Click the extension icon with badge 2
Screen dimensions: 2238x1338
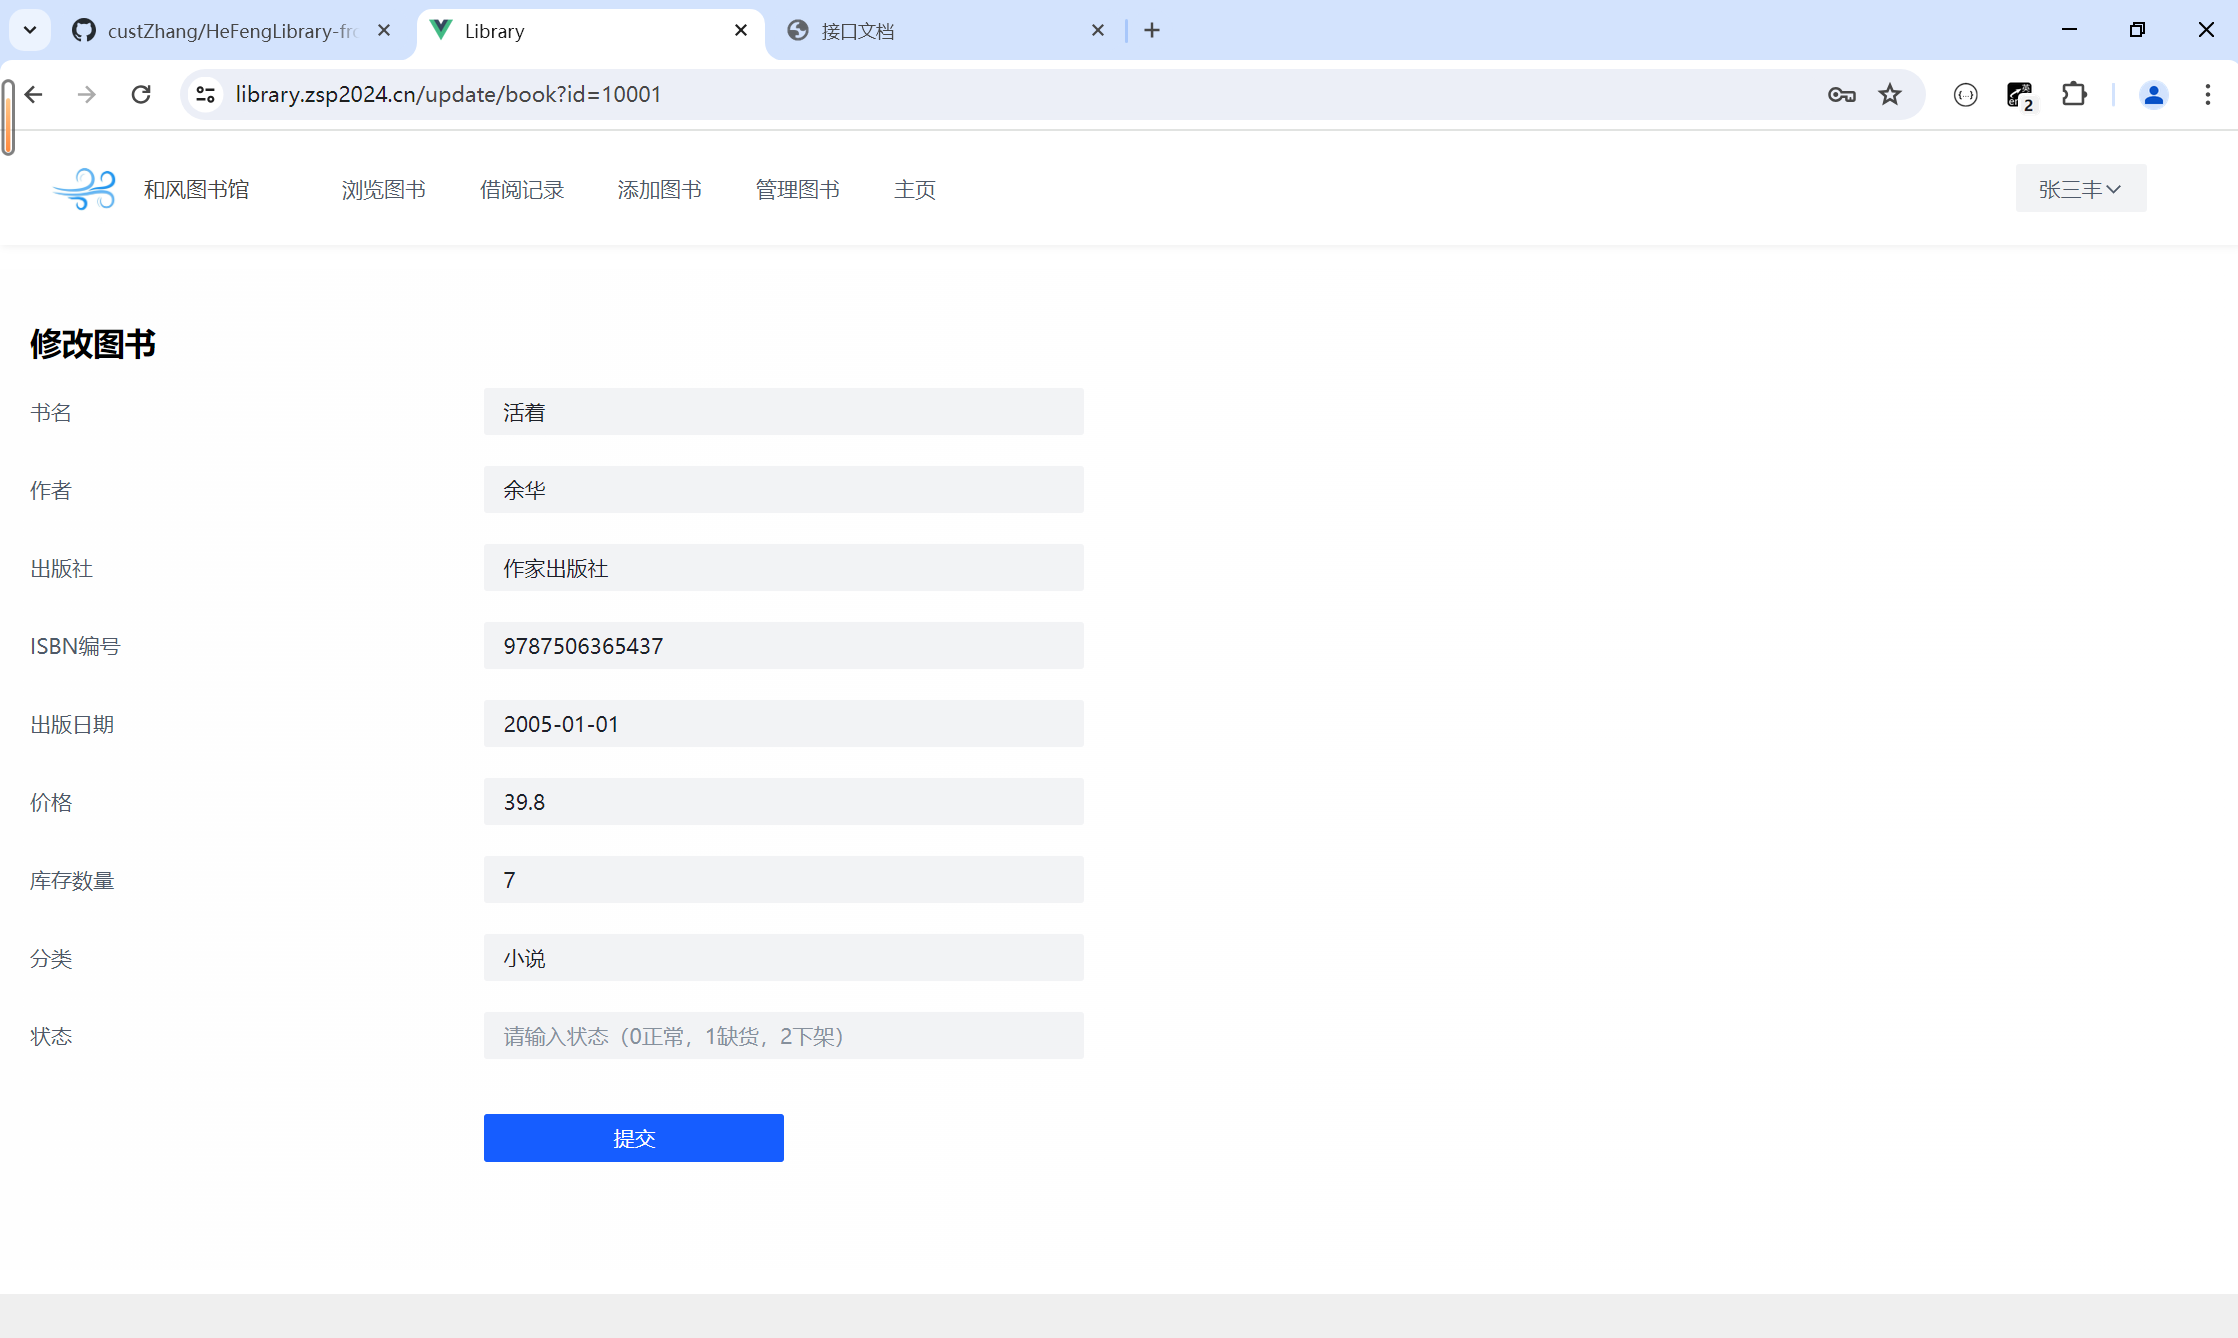pyautogui.click(x=2020, y=95)
